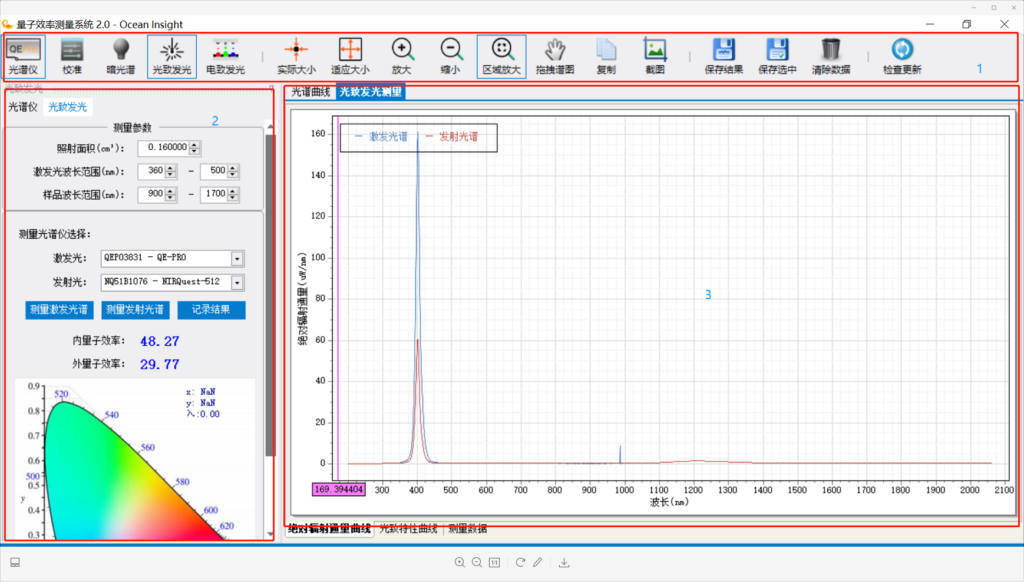
Task: Zoom out using the image viewer's bottom bar
Action: coord(477,562)
